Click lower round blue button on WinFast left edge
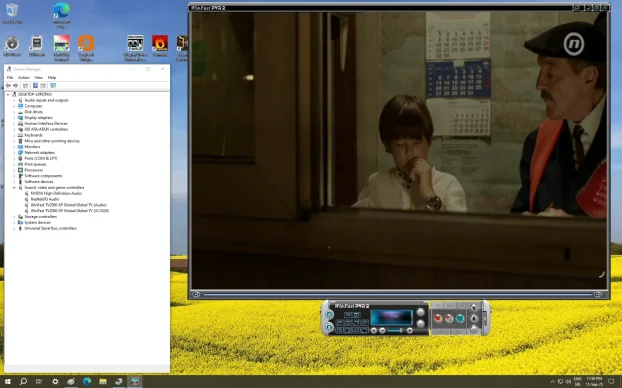The image size is (622, 388). point(329,327)
